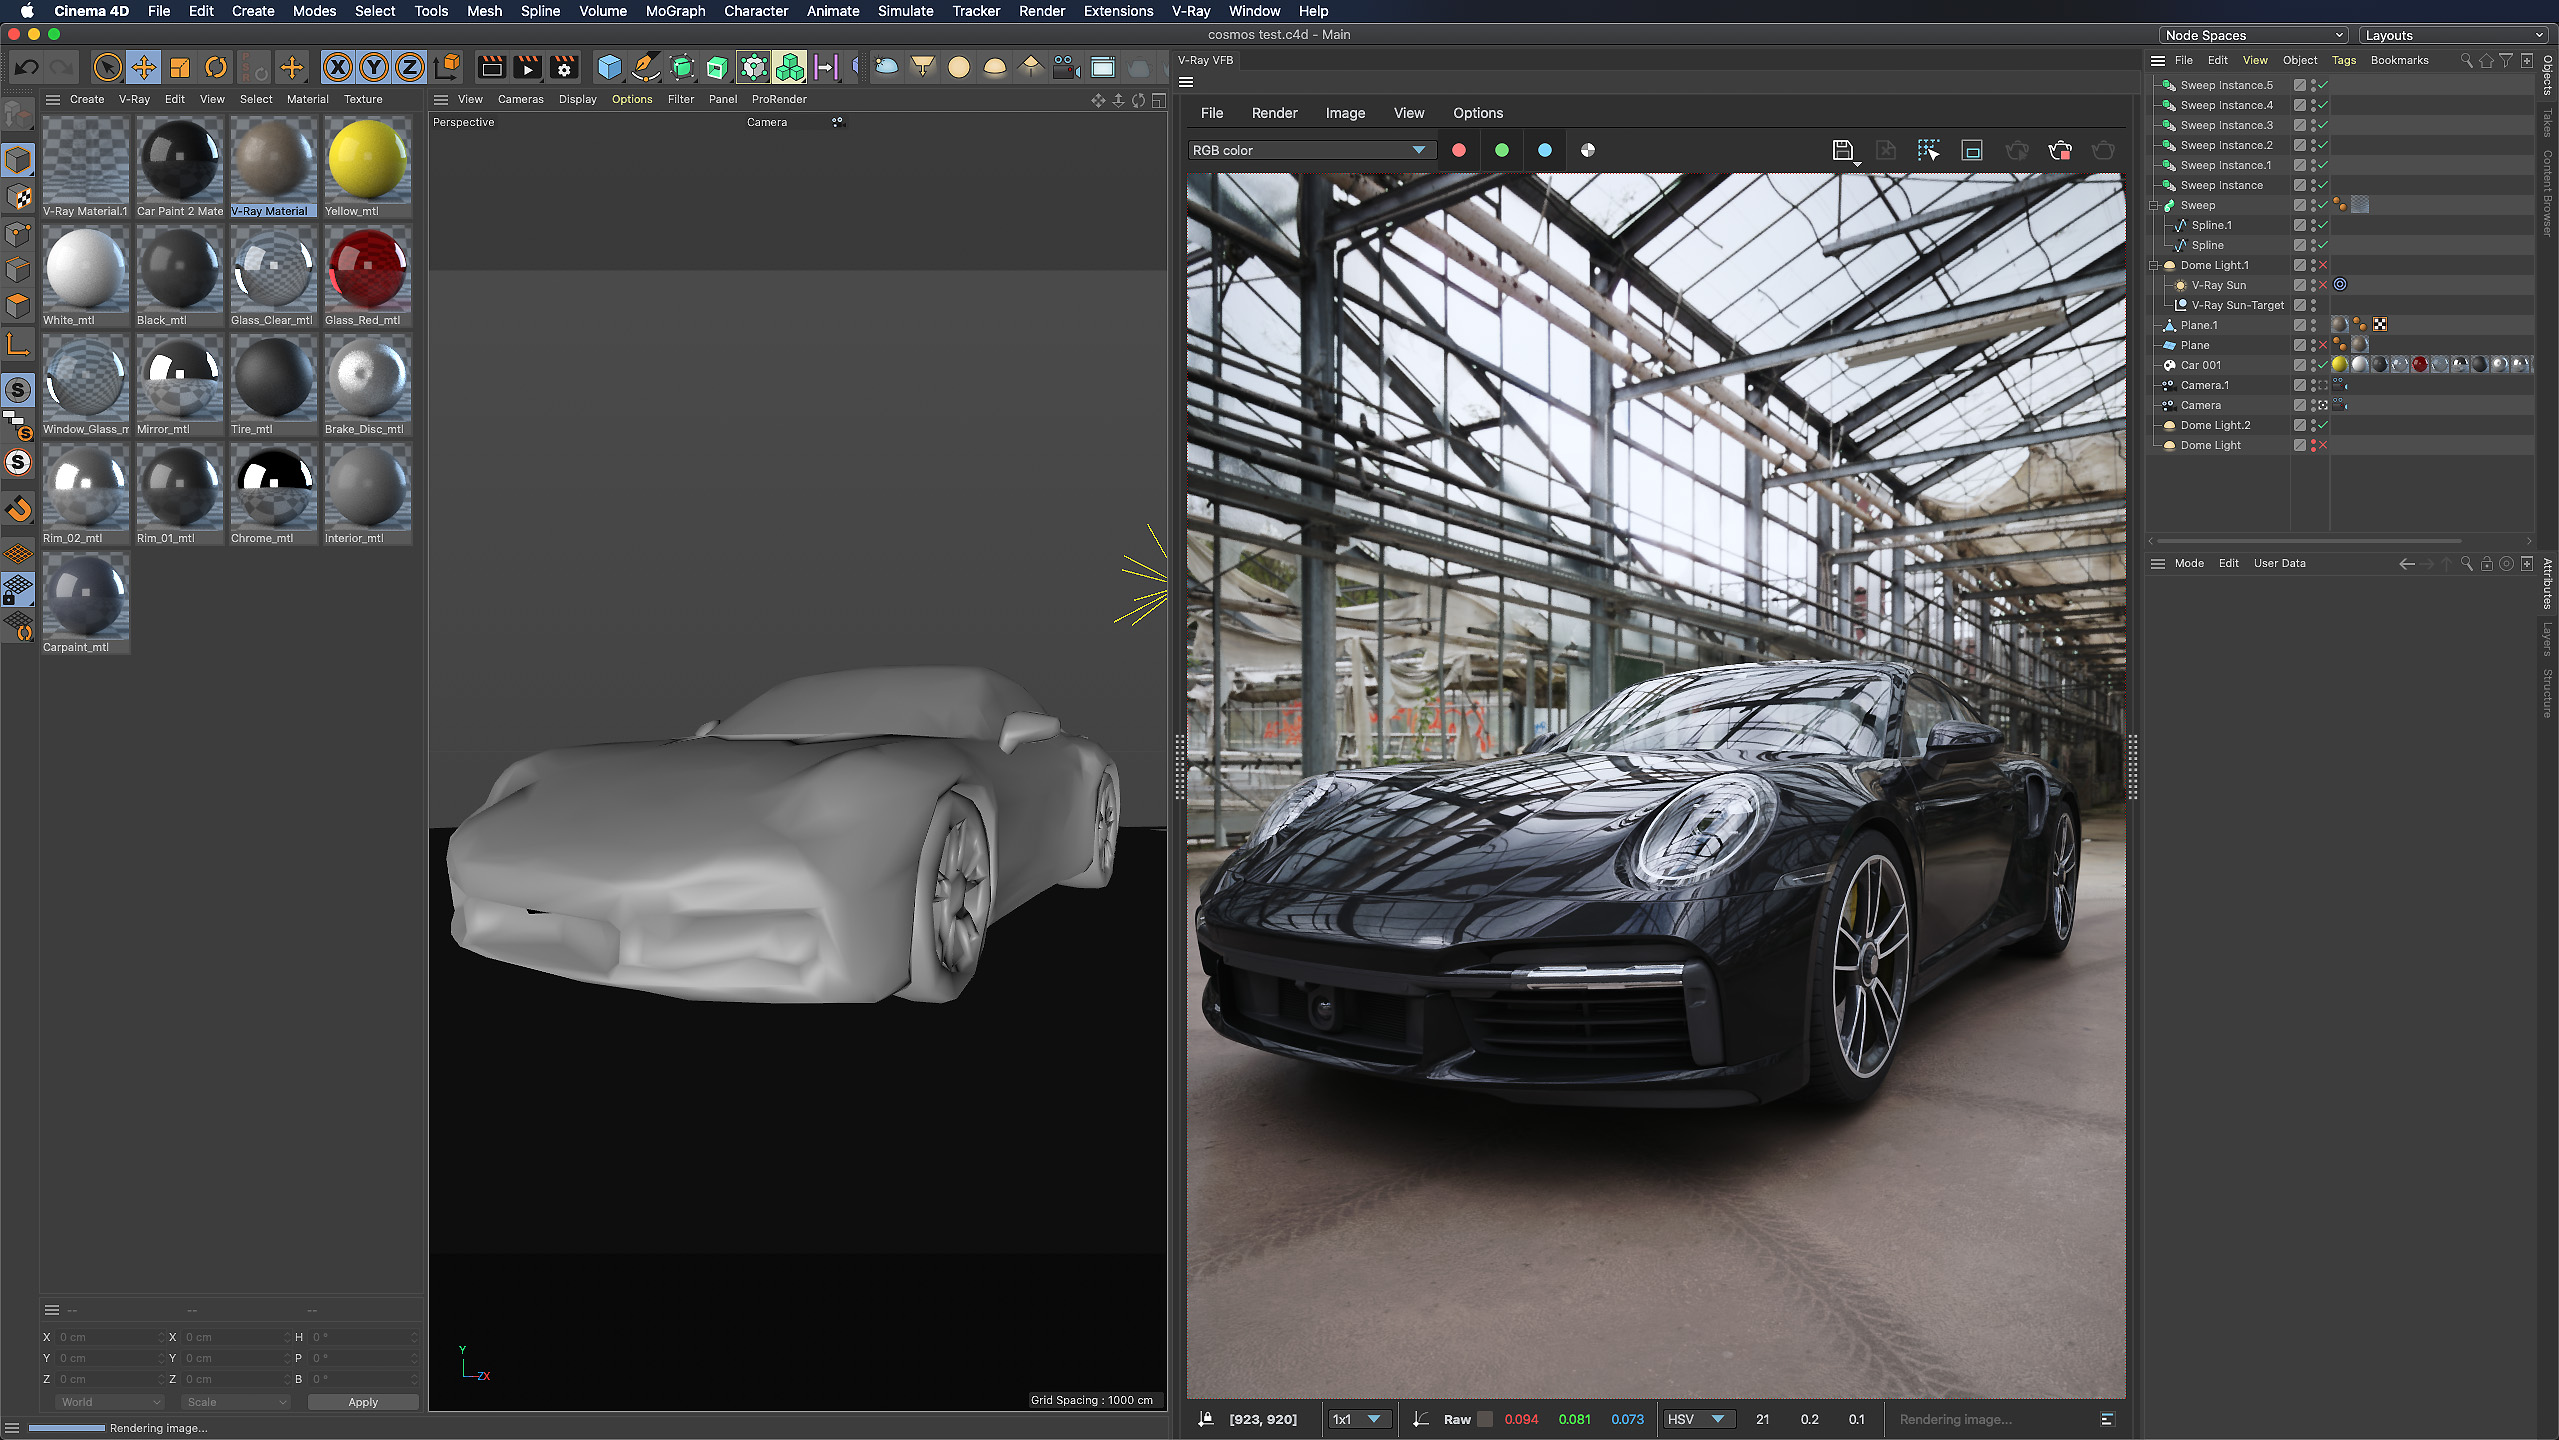Select the Car 001 object in list
The height and width of the screenshot is (1440, 2559).
coord(2200,365)
